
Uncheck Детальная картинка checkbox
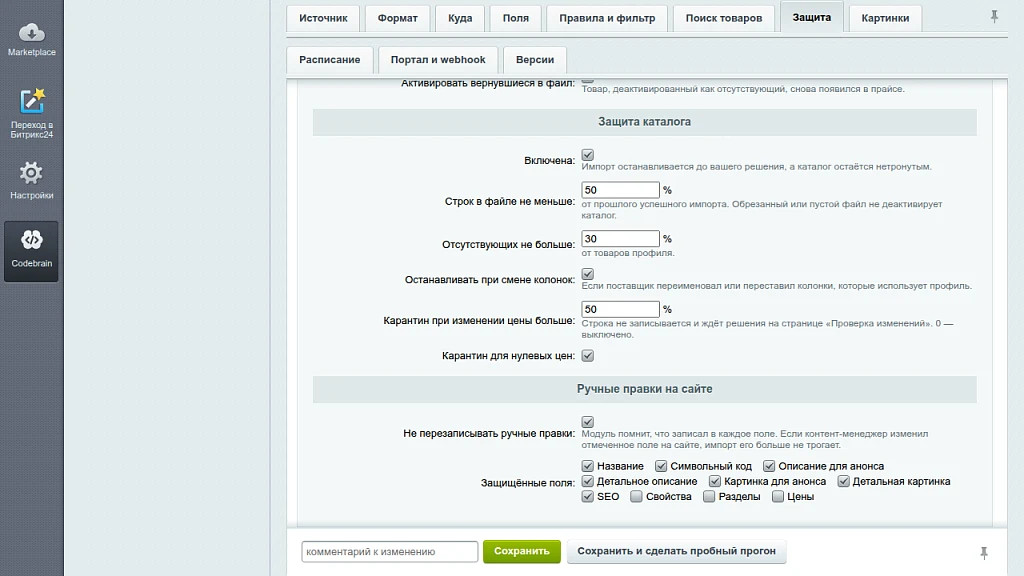tap(844, 481)
